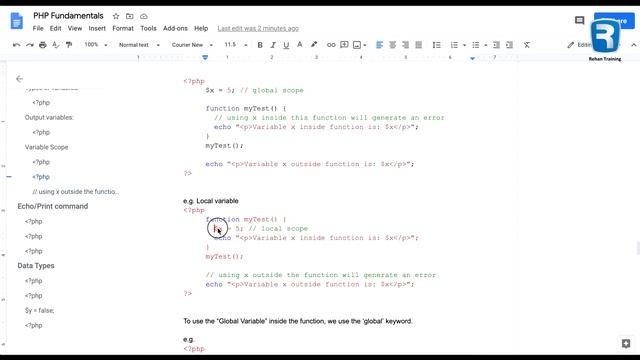The image size is (640, 360).
Task: Collapse the toolbar with the chevron
Action: [x=633, y=45]
